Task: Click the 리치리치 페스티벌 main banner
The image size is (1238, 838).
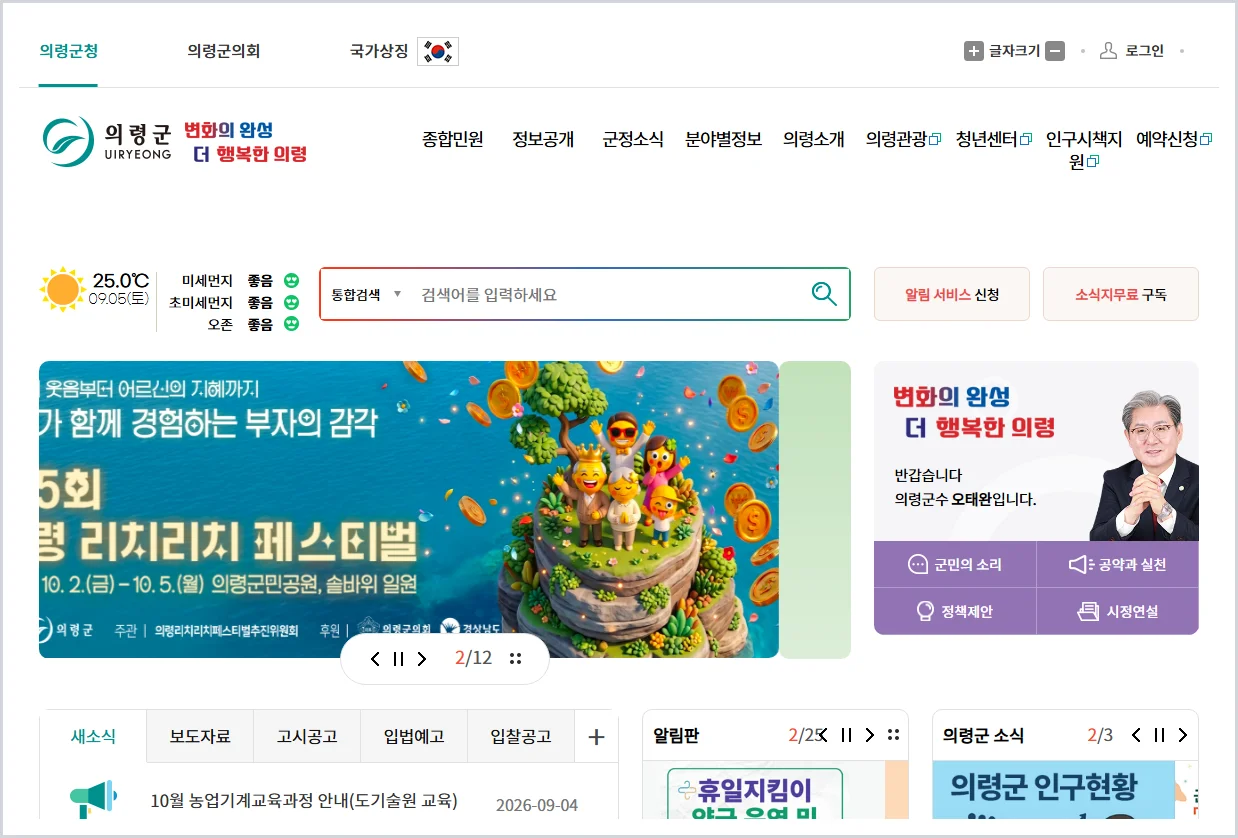Action: pyautogui.click(x=409, y=509)
